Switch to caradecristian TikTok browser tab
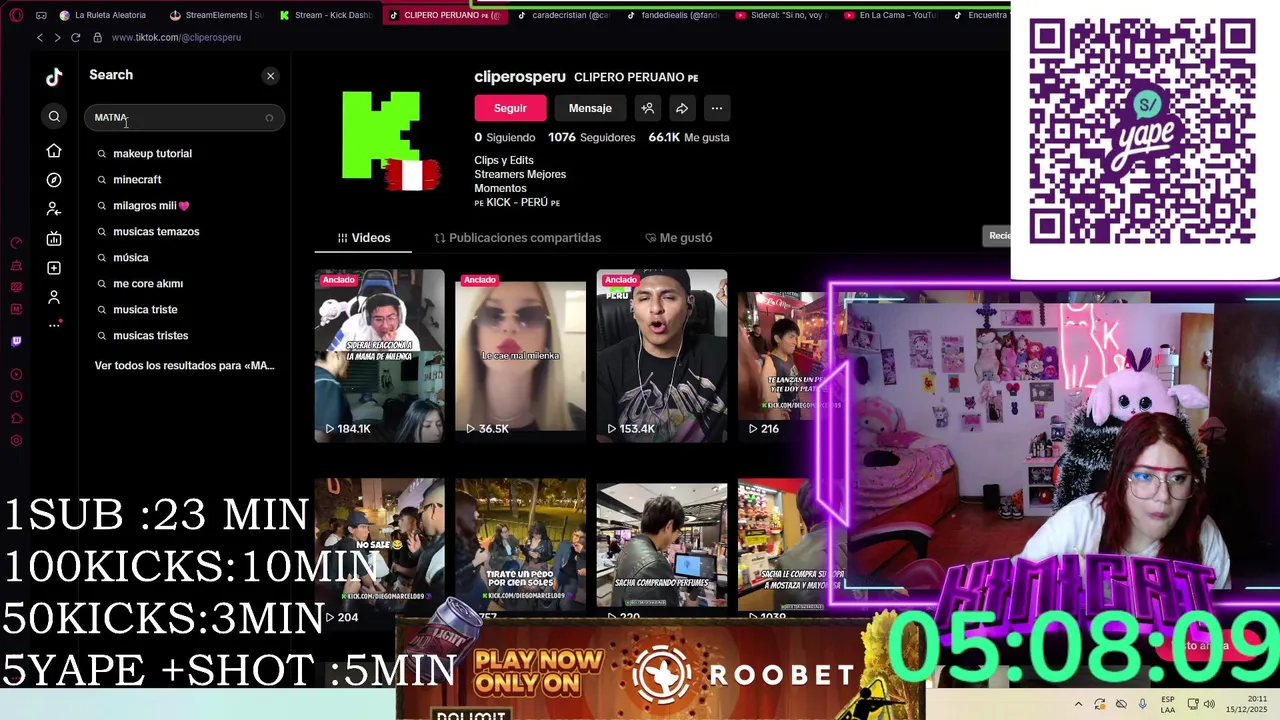The image size is (1280, 720). pos(563,15)
